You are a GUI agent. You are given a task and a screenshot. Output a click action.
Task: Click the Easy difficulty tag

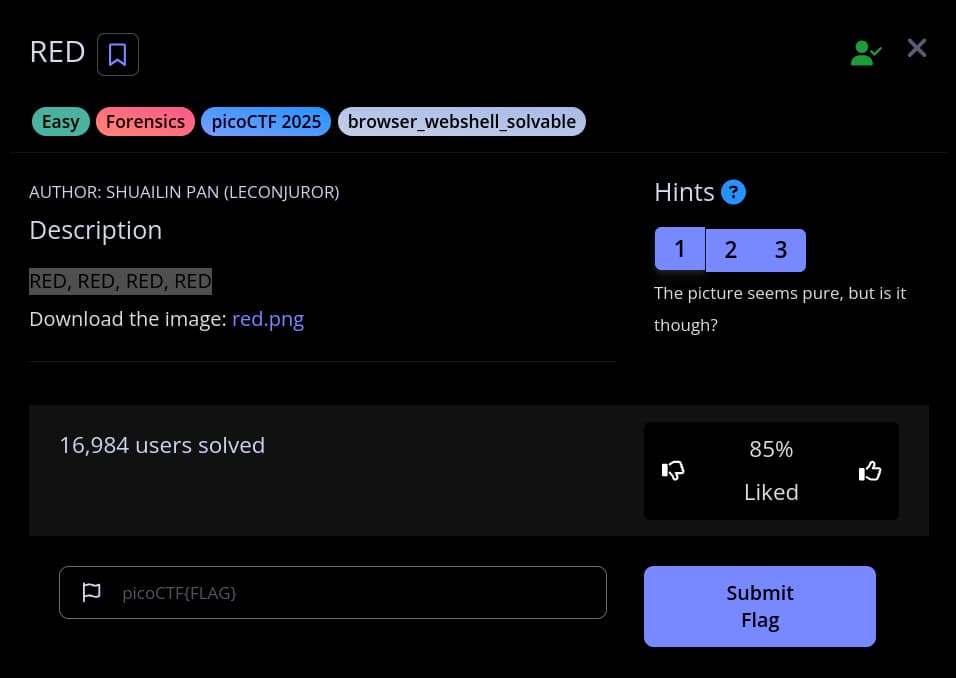(61, 122)
